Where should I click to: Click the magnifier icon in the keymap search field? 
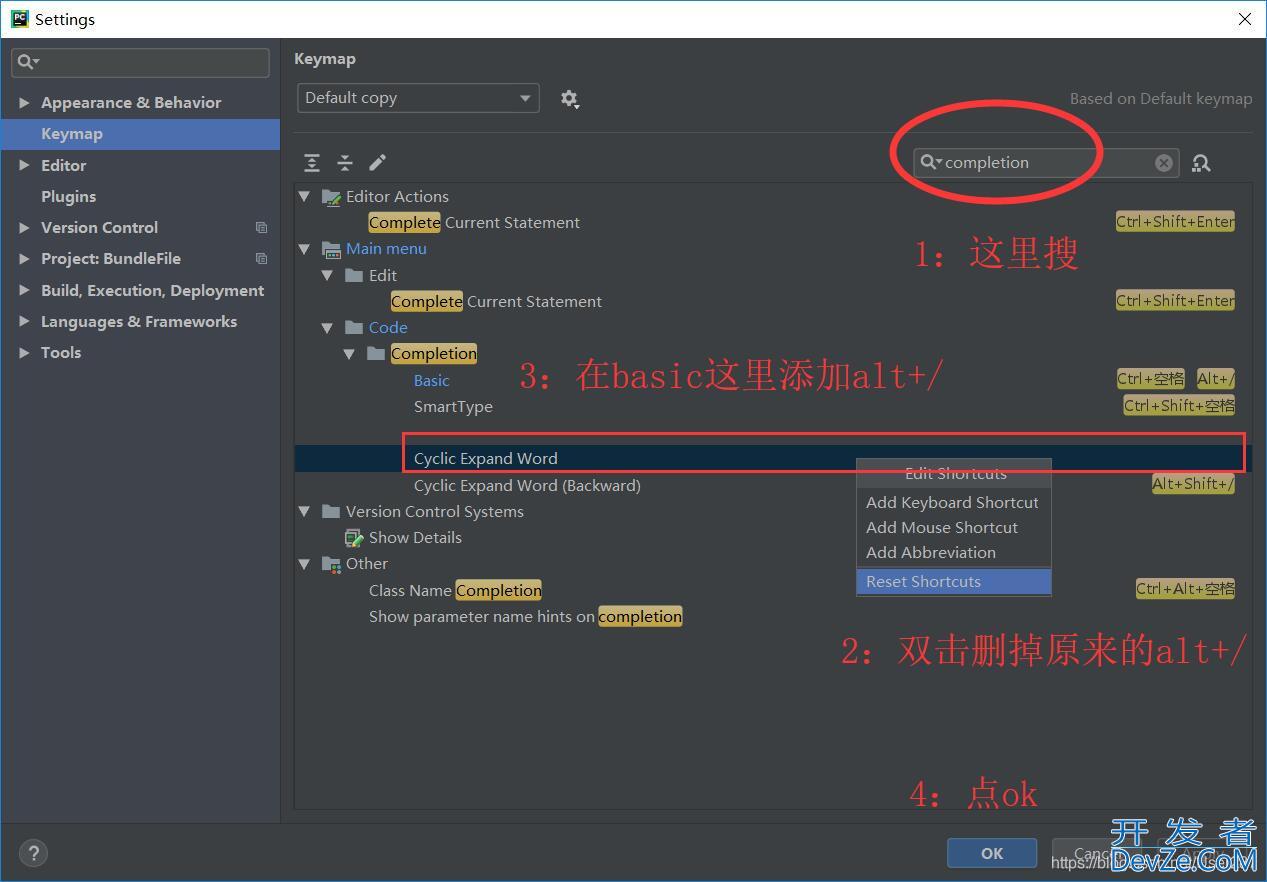(930, 162)
